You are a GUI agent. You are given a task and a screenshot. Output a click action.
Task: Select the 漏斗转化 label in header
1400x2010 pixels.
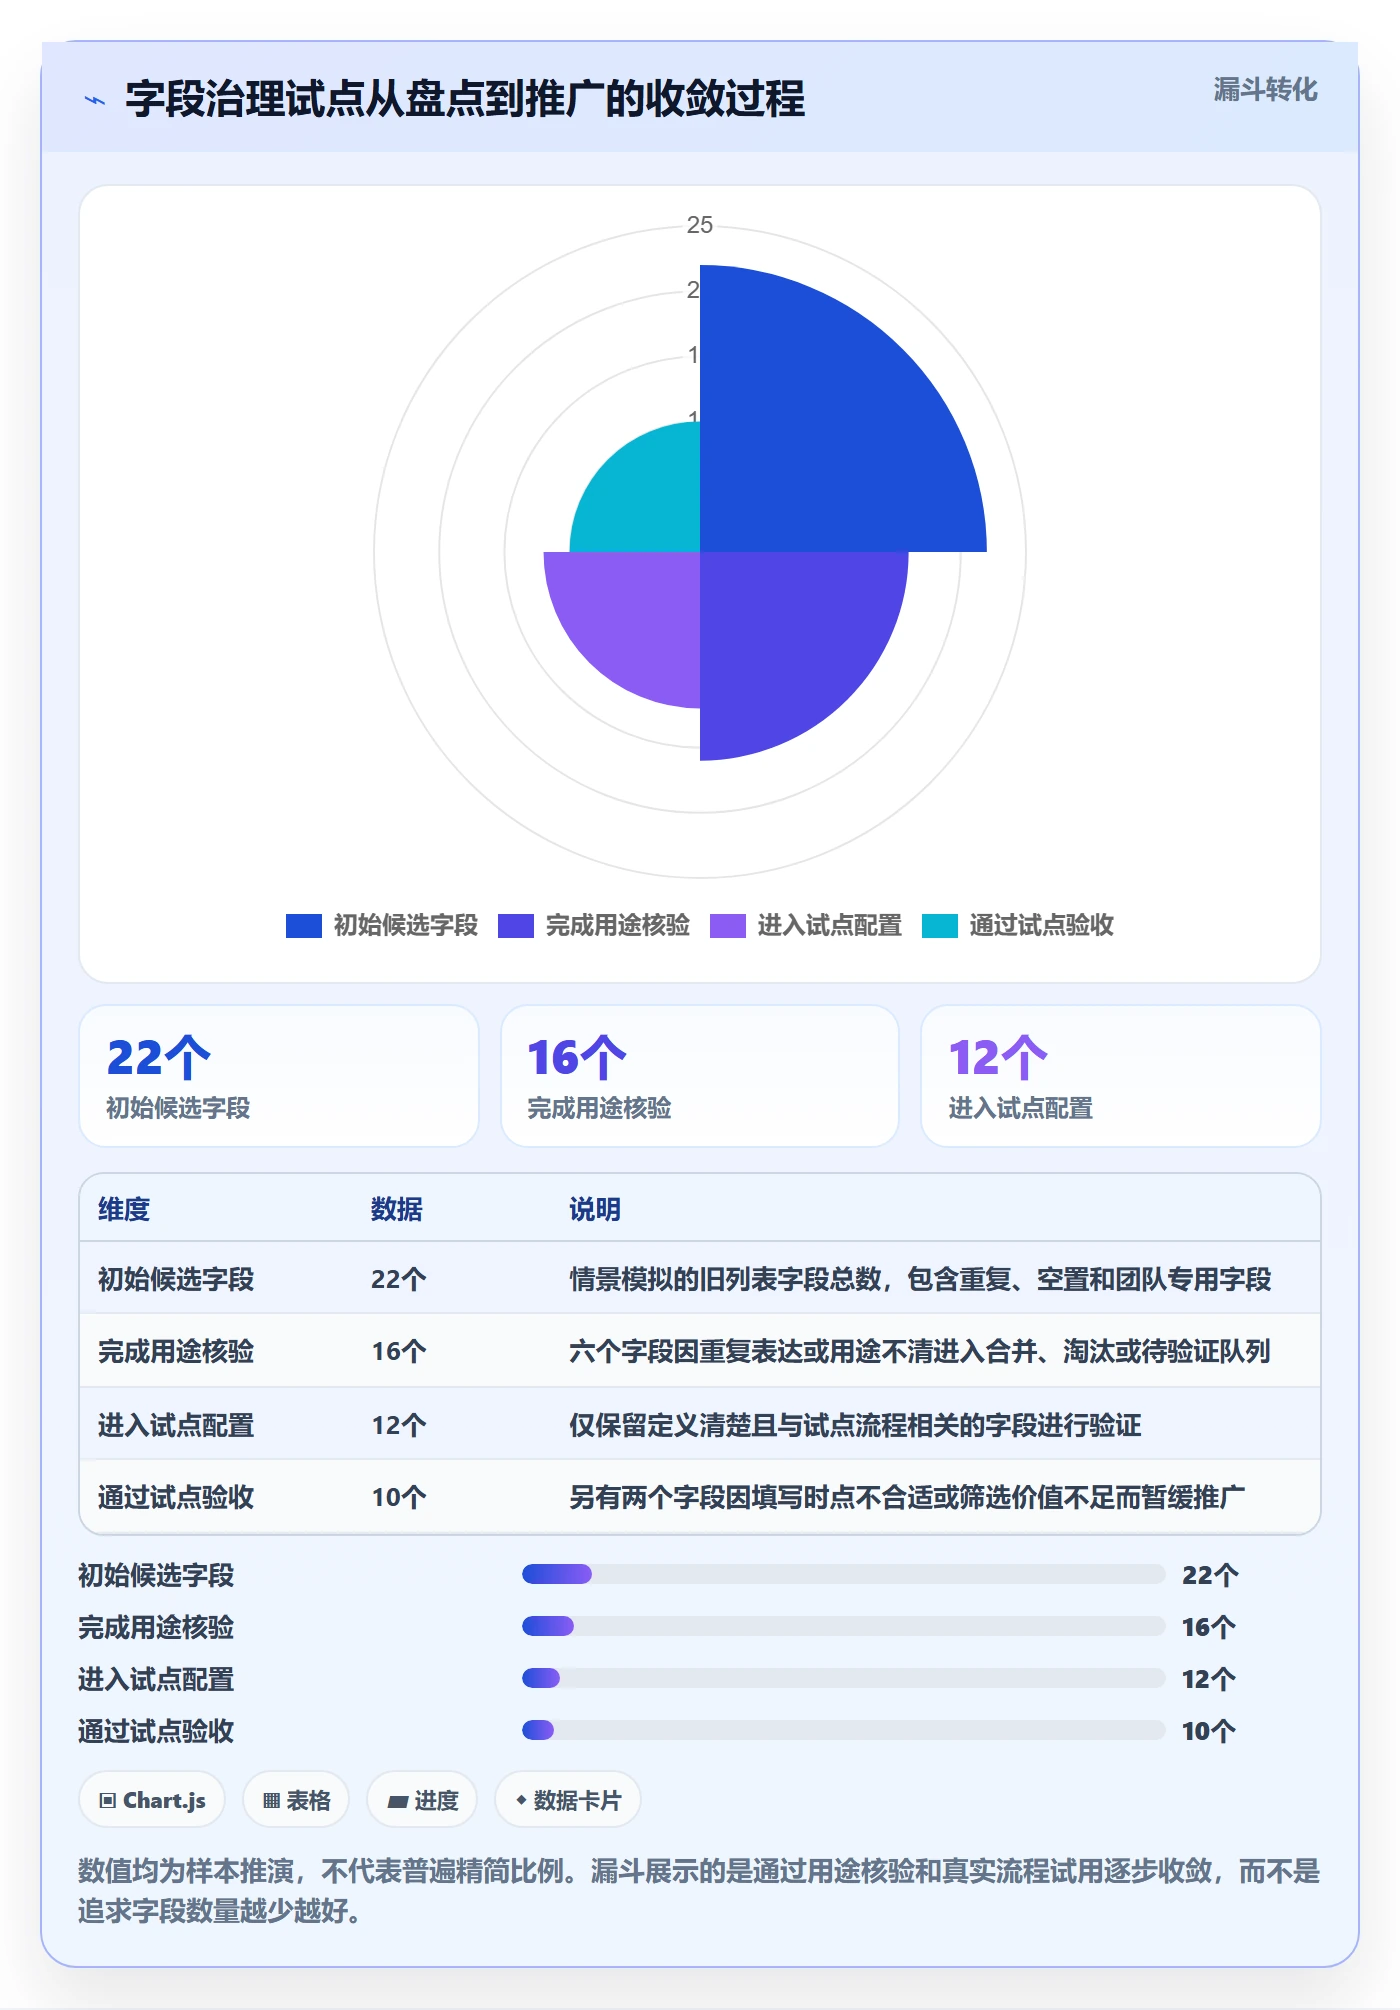pyautogui.click(x=1265, y=90)
